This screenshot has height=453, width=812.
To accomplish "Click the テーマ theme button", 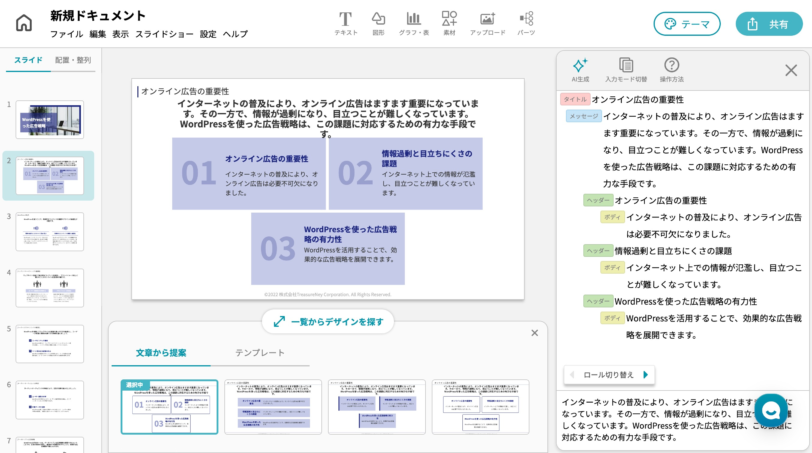I will pyautogui.click(x=687, y=24).
